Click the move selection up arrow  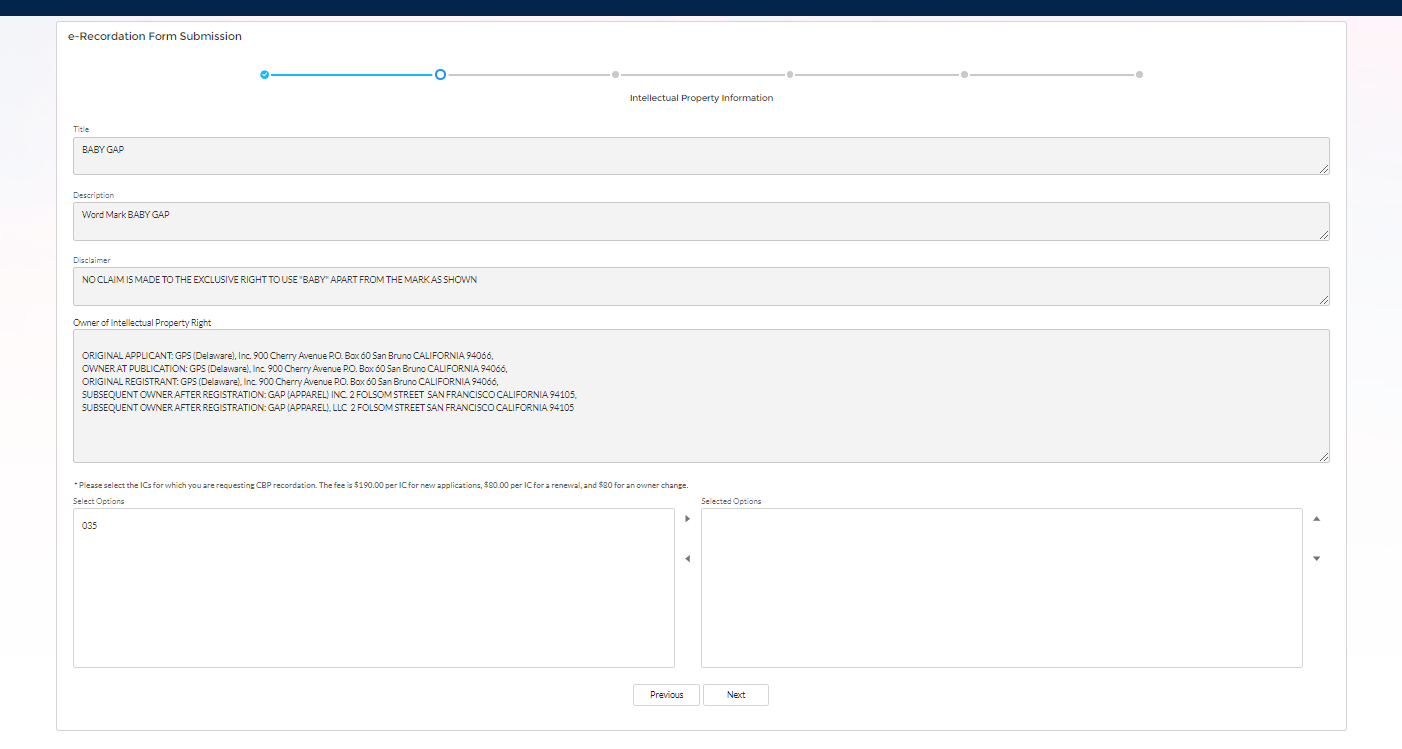(1316, 519)
